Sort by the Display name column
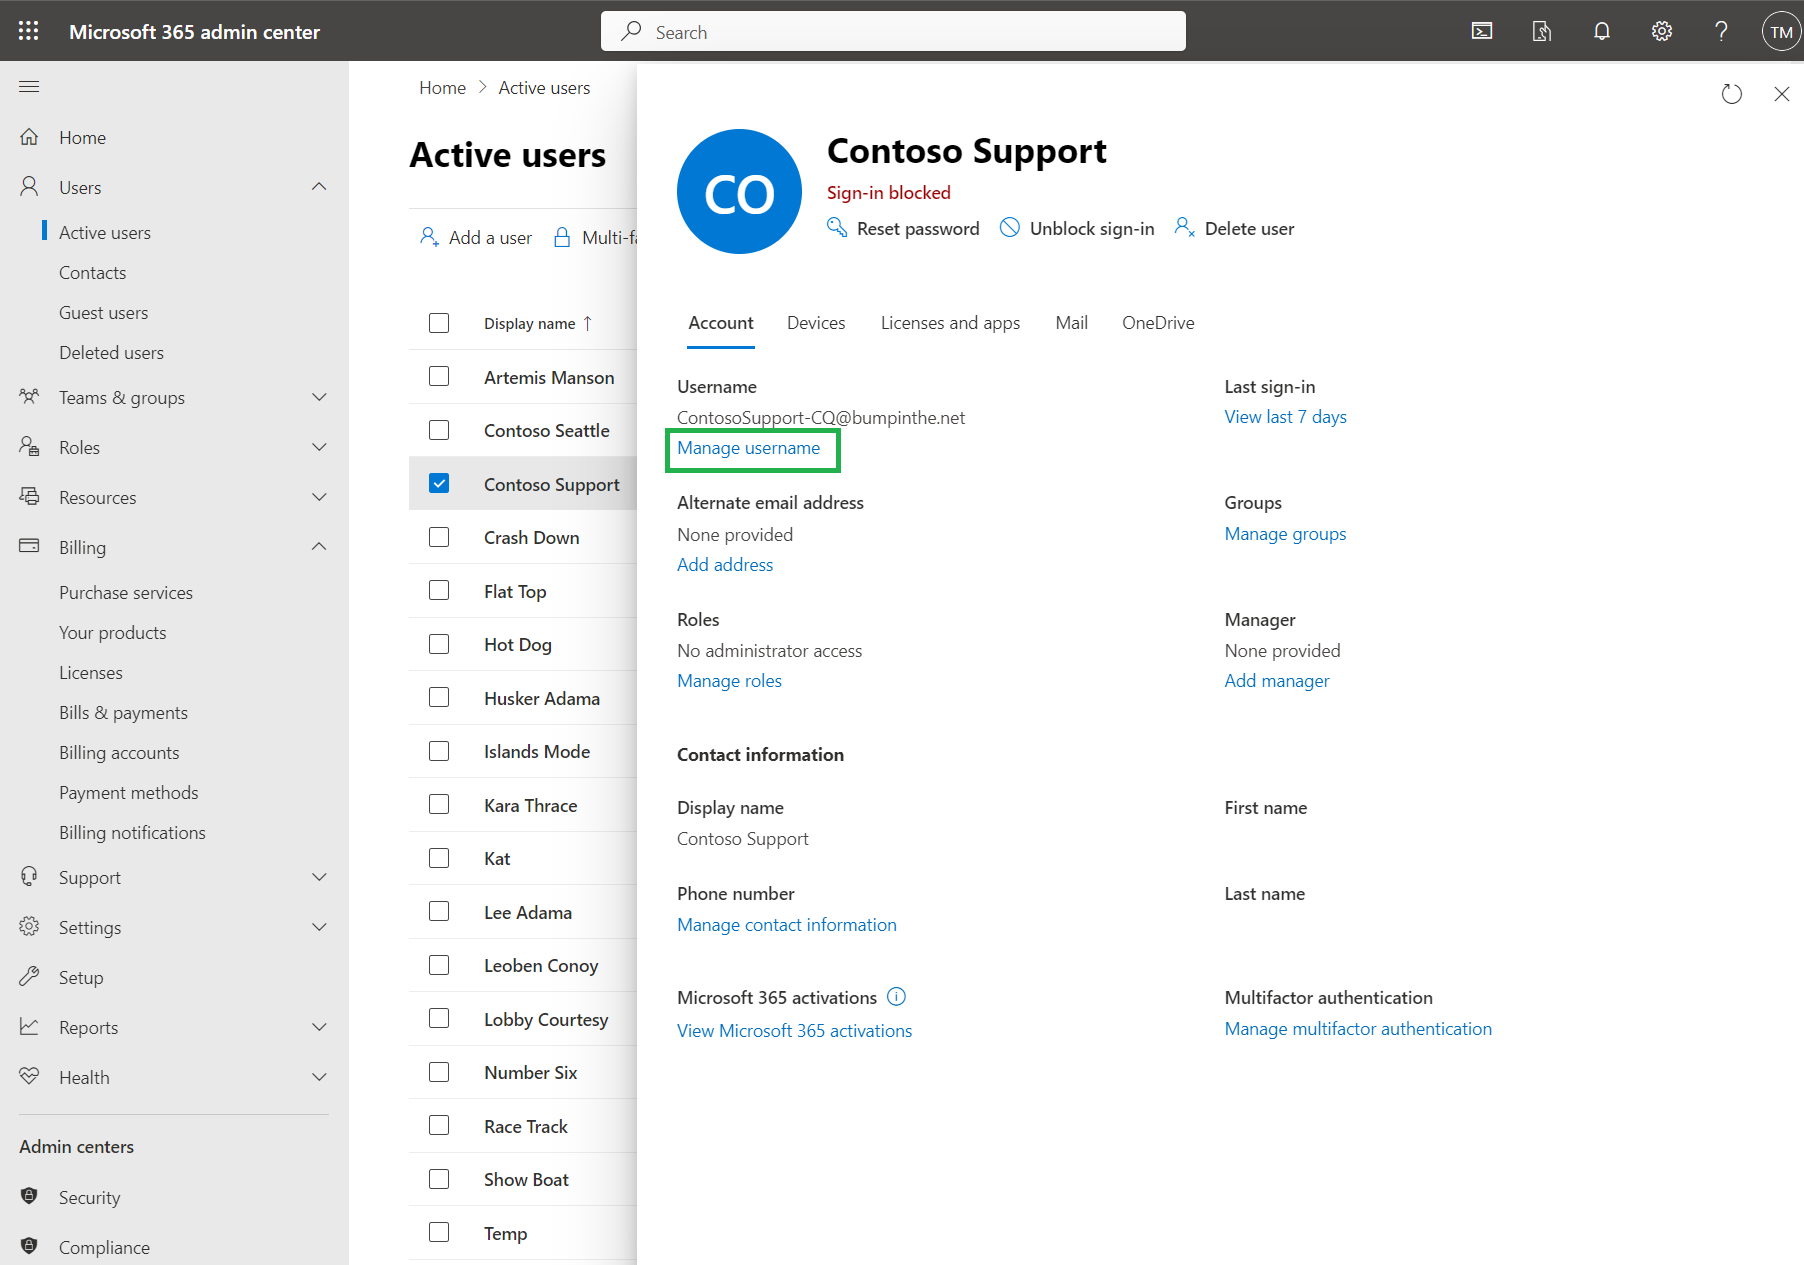The width and height of the screenshot is (1804, 1265). pos(530,324)
